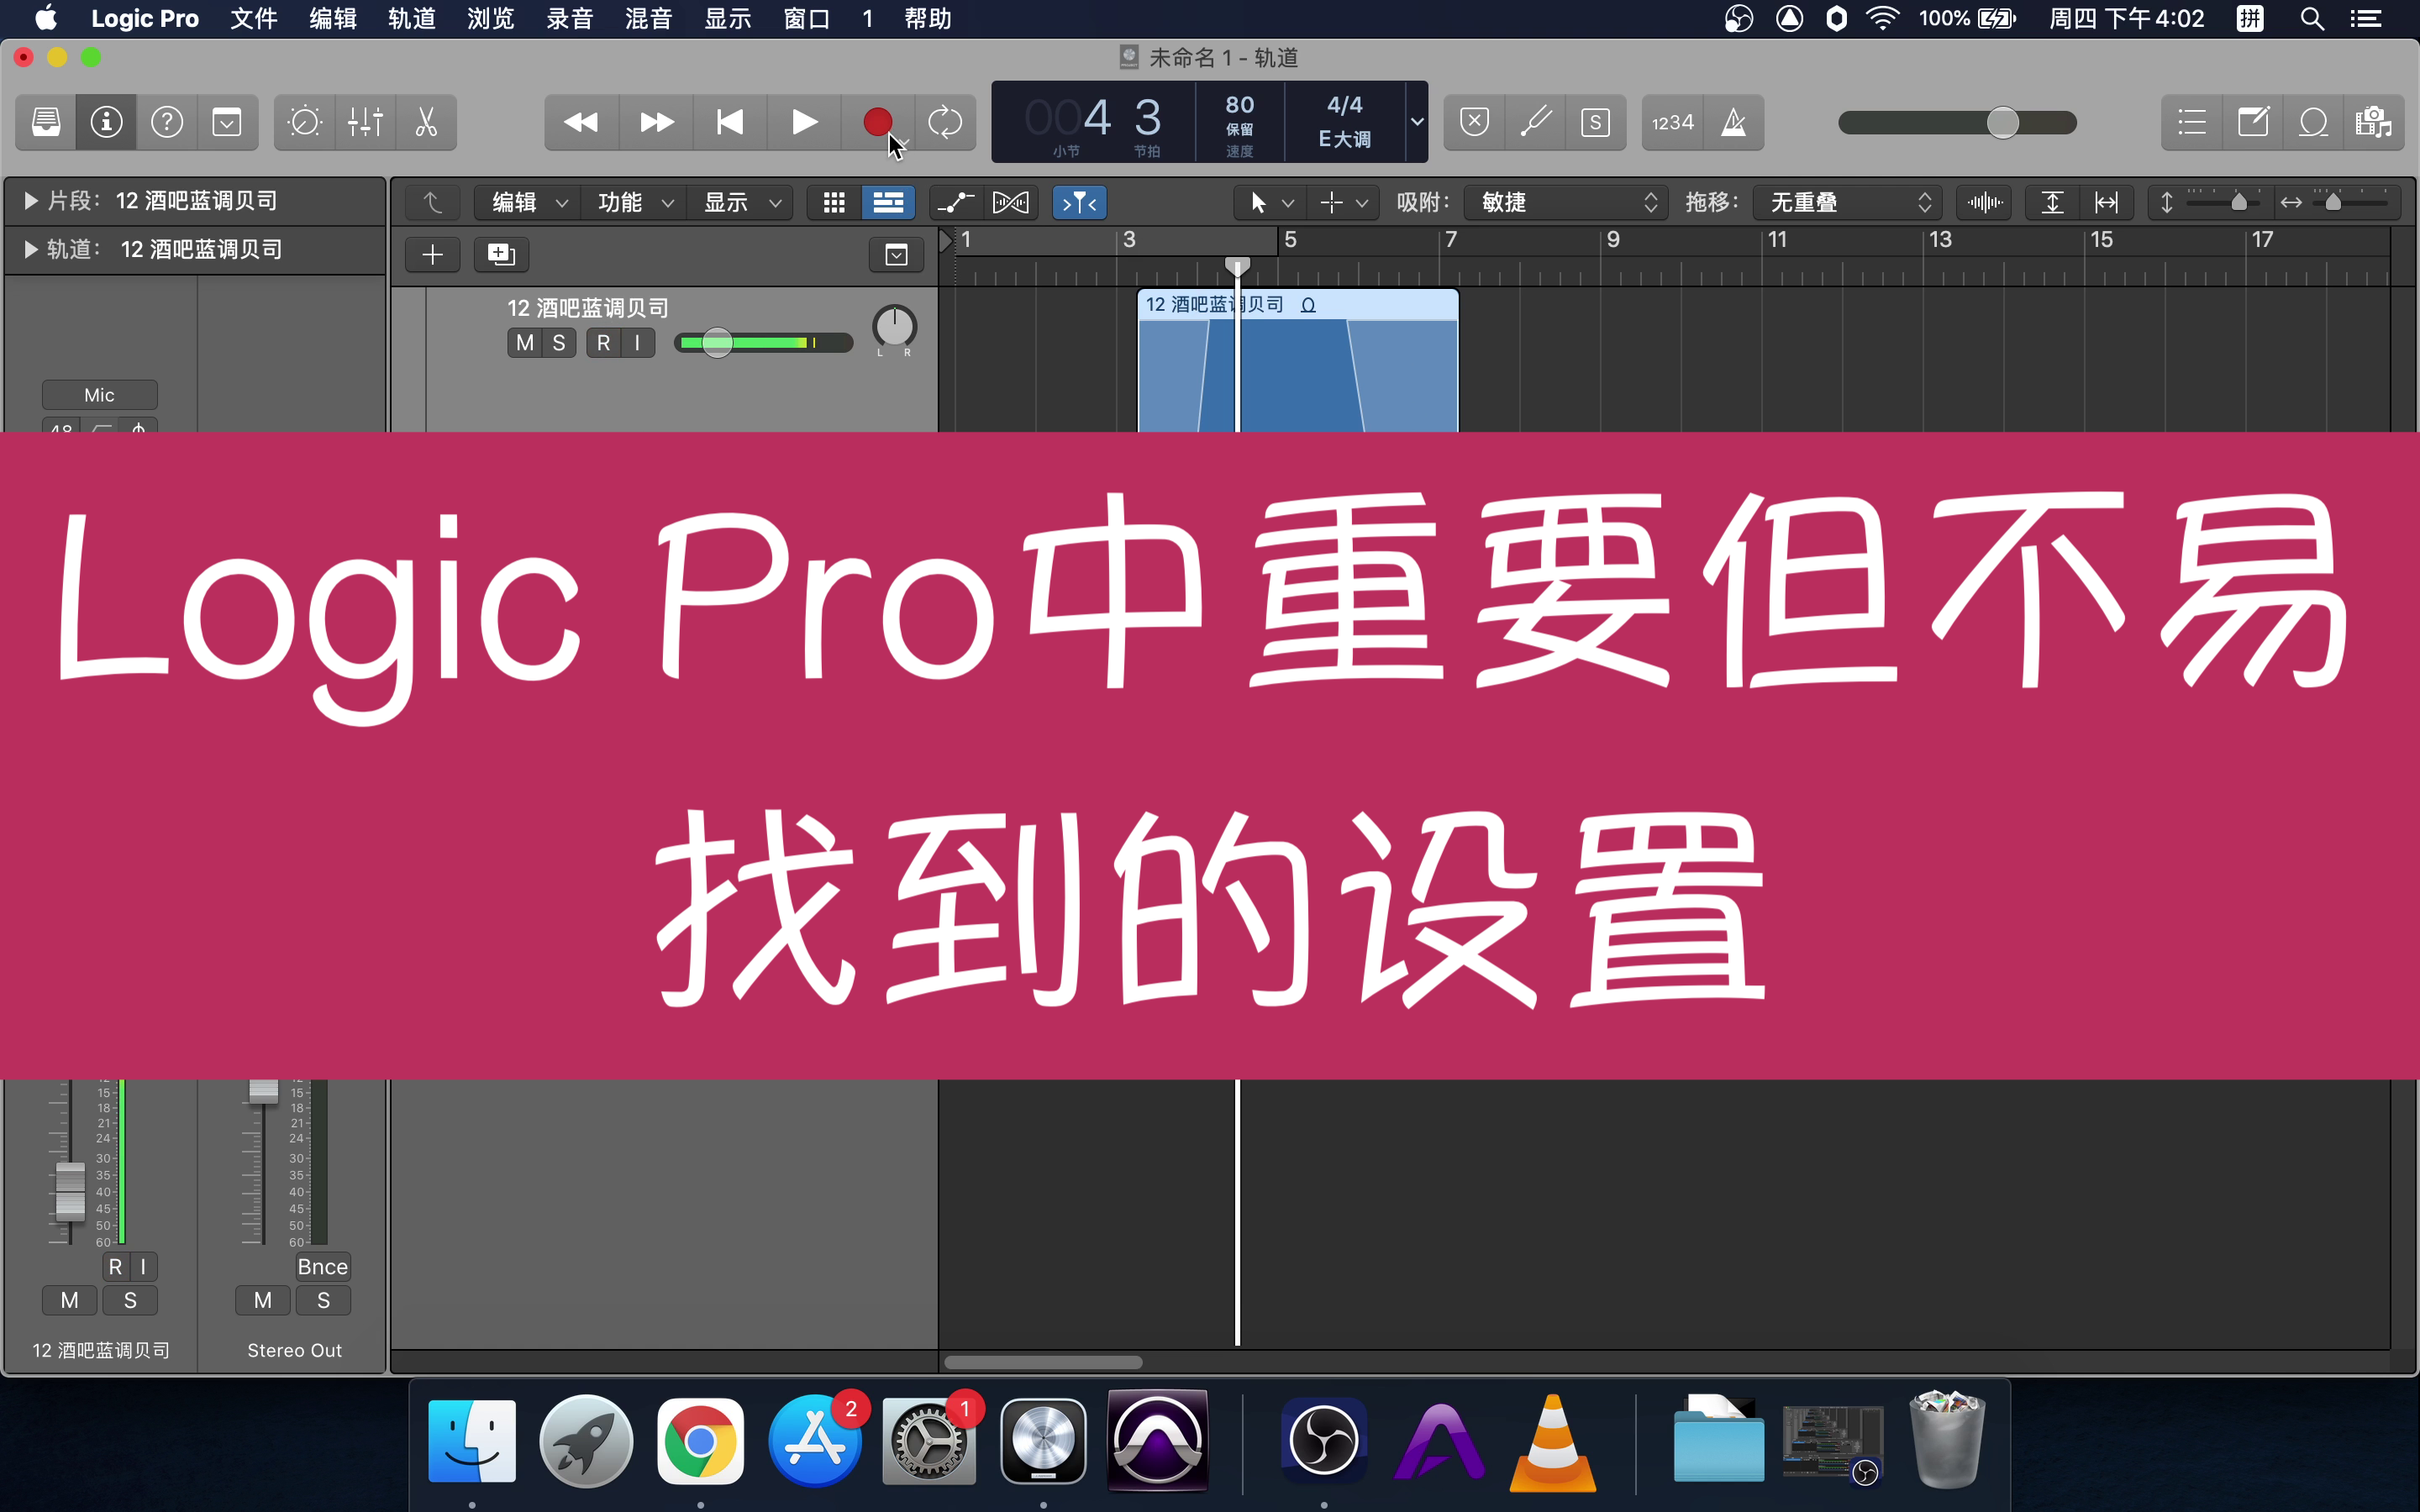Open List Editors icon
The height and width of the screenshot is (1512, 2420).
click(x=2192, y=122)
